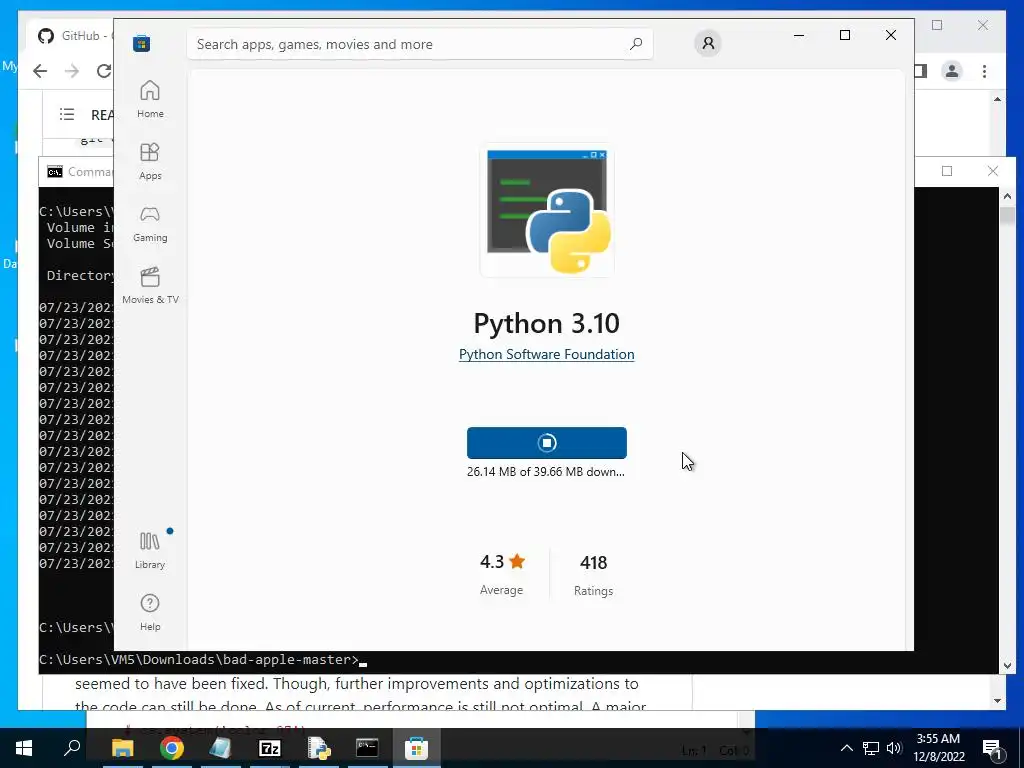Open network status tray icon
The height and width of the screenshot is (768, 1024).
pyautogui.click(x=871, y=748)
